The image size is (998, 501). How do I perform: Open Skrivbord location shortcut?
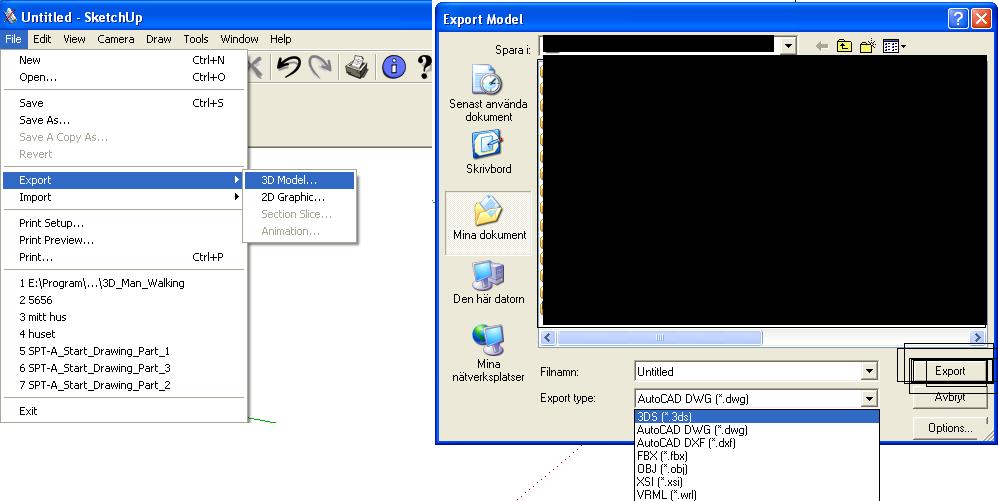coord(488,152)
